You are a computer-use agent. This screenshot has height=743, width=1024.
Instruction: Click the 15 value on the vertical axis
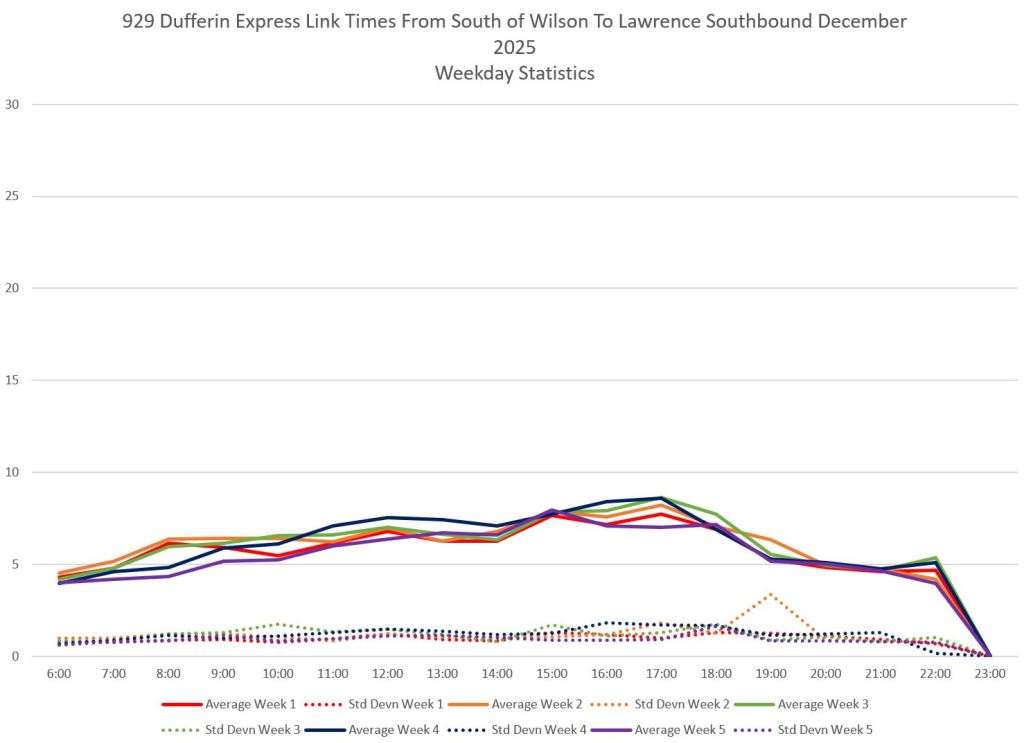tap(12, 380)
